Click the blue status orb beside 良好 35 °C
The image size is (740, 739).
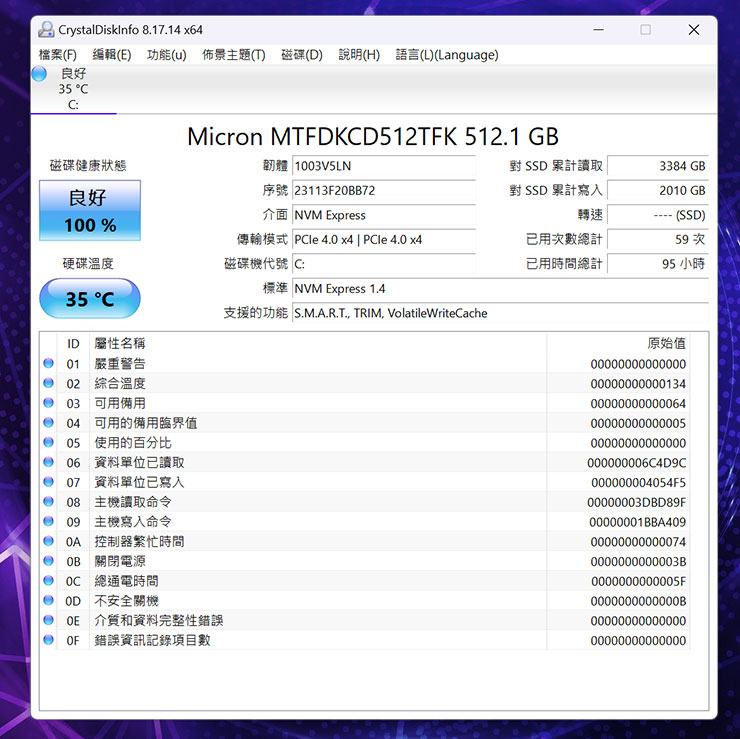pos(39,74)
